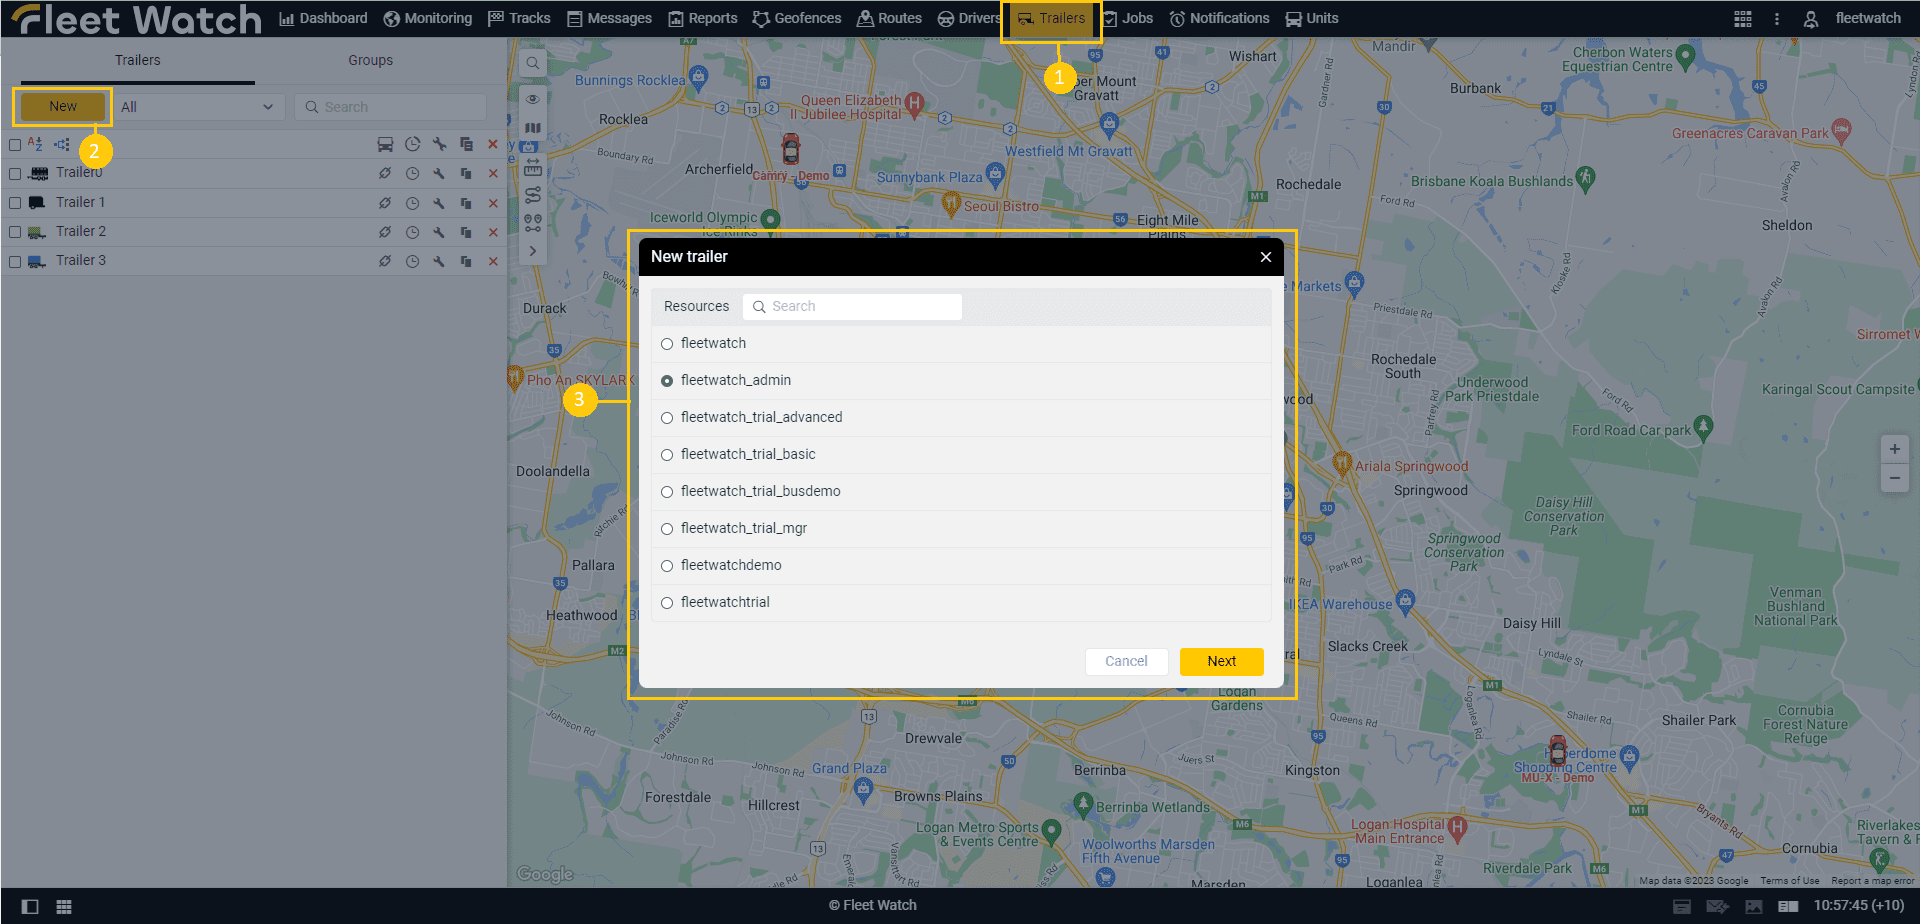1920x924 pixels.
Task: Open the map search tool
Action: coord(533,63)
